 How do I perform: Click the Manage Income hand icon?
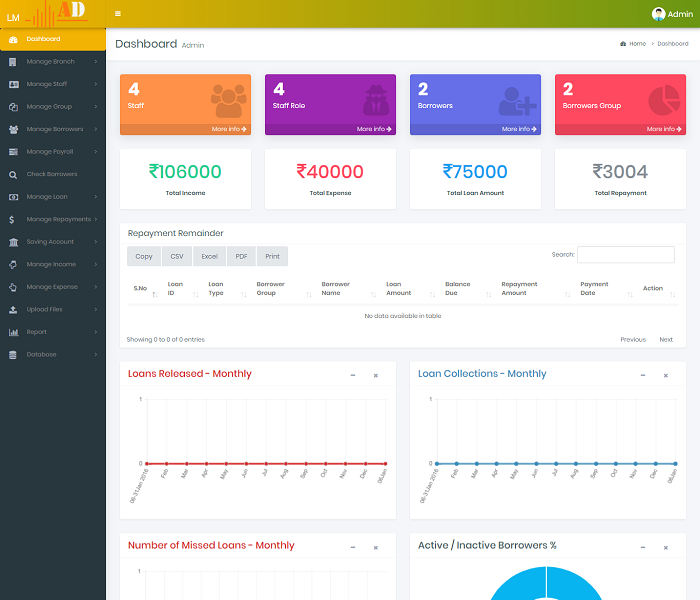click(13, 265)
